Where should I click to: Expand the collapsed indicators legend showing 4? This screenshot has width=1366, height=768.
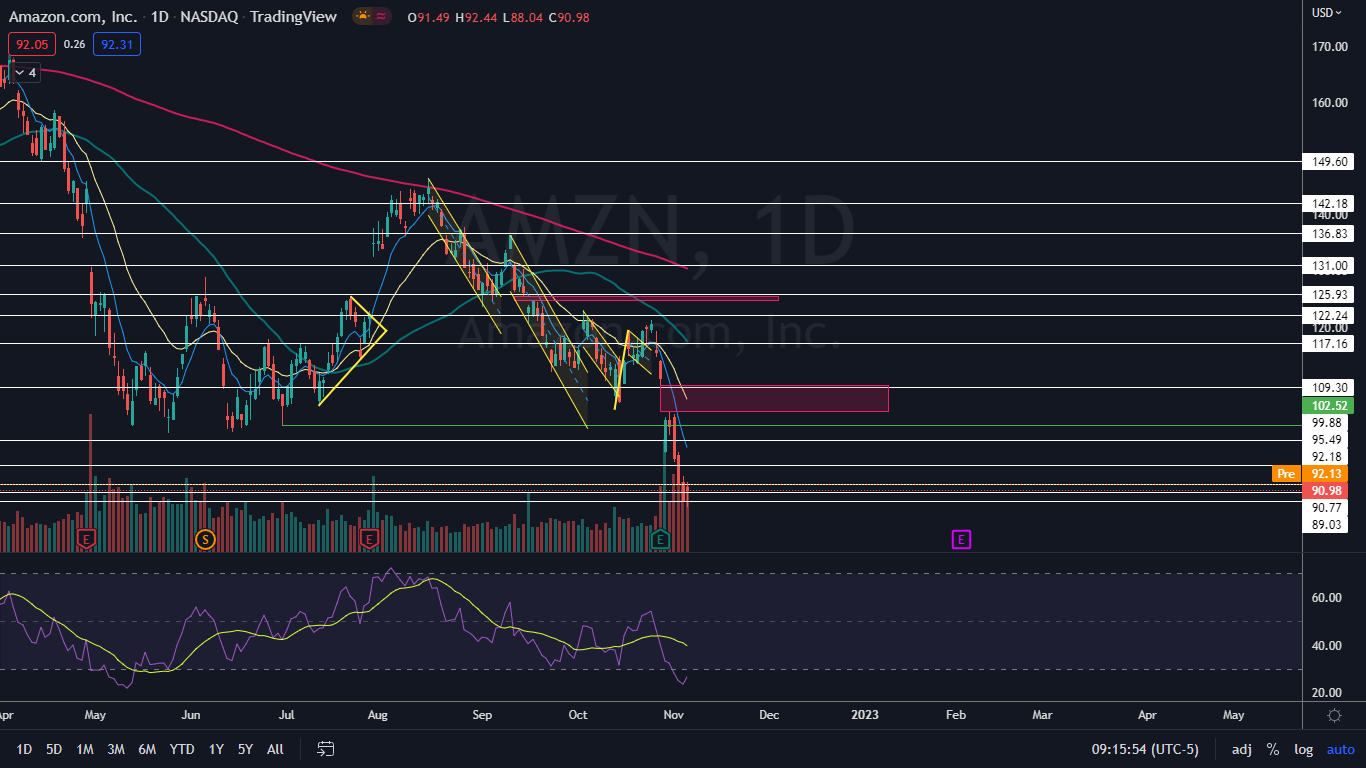25,73
